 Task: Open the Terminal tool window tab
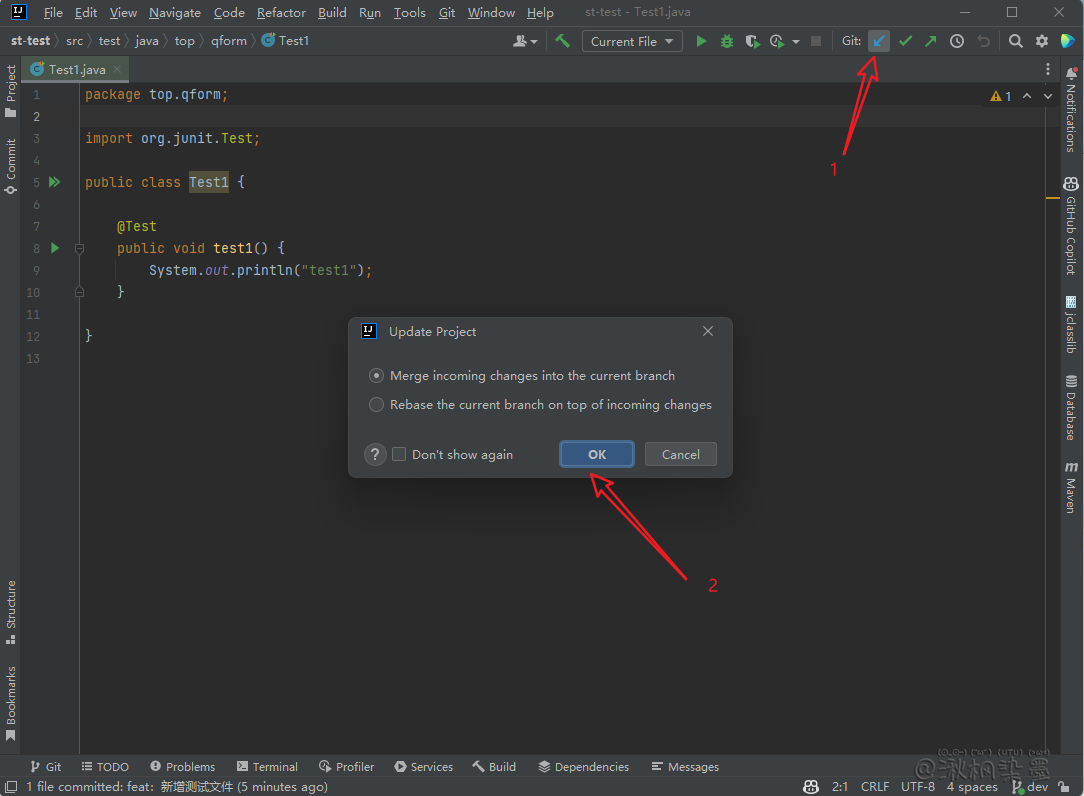[267, 767]
